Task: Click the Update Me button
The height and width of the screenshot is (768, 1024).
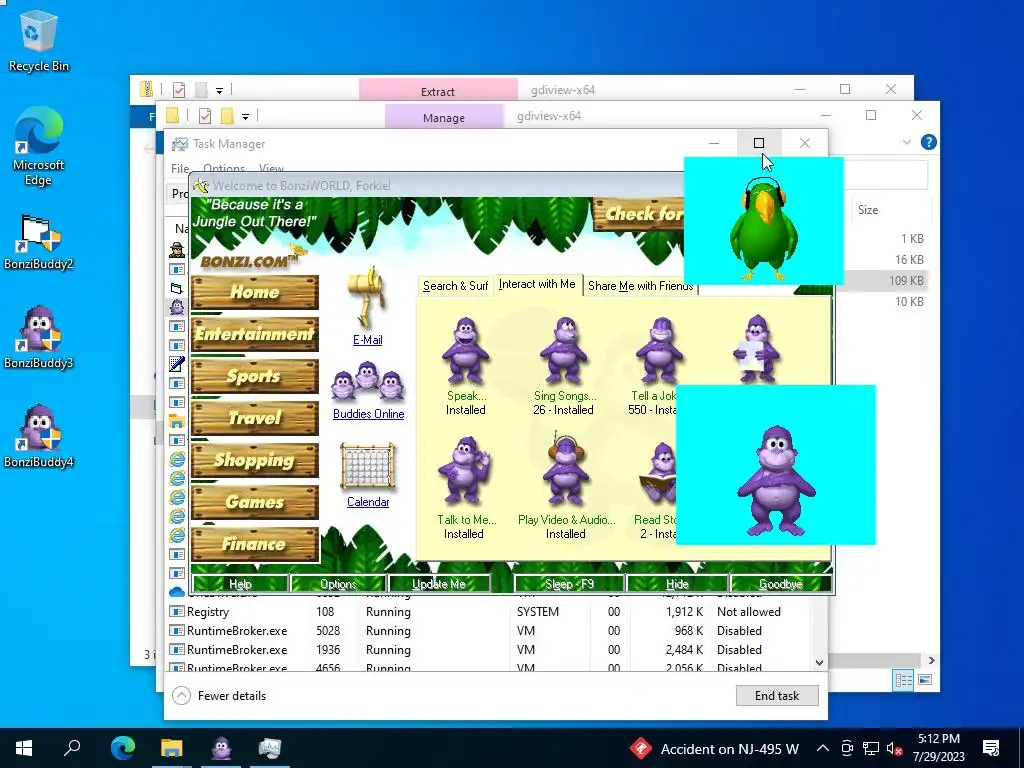Action: pyautogui.click(x=439, y=584)
